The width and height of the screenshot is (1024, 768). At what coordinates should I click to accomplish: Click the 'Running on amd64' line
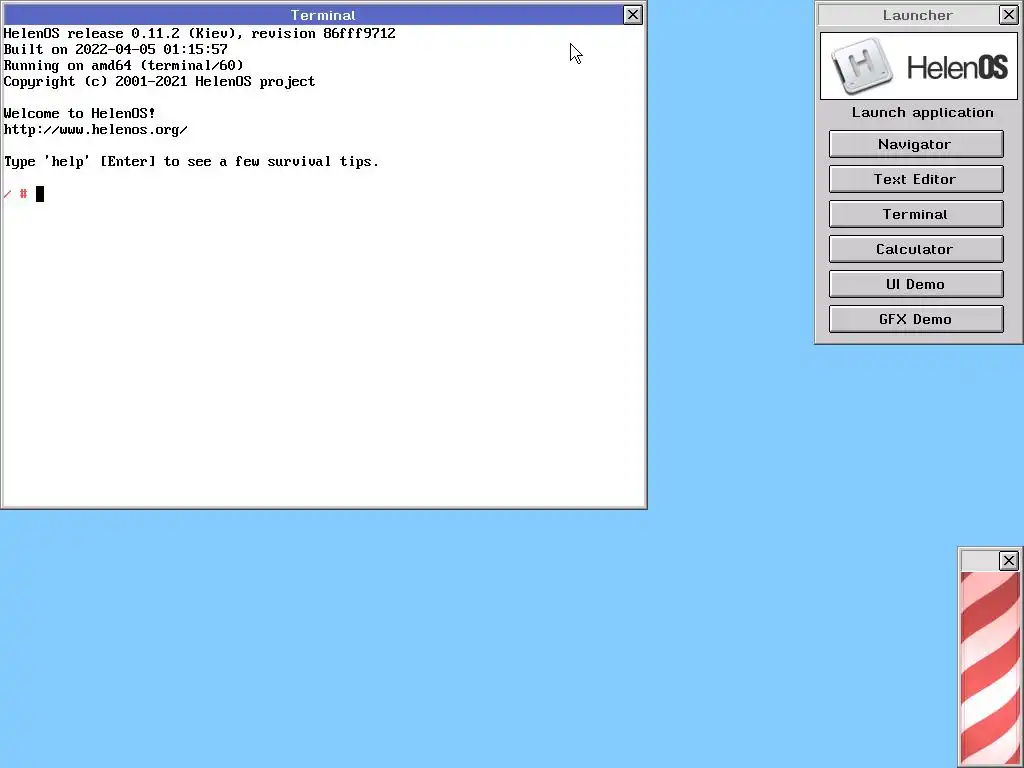pyautogui.click(x=123, y=65)
